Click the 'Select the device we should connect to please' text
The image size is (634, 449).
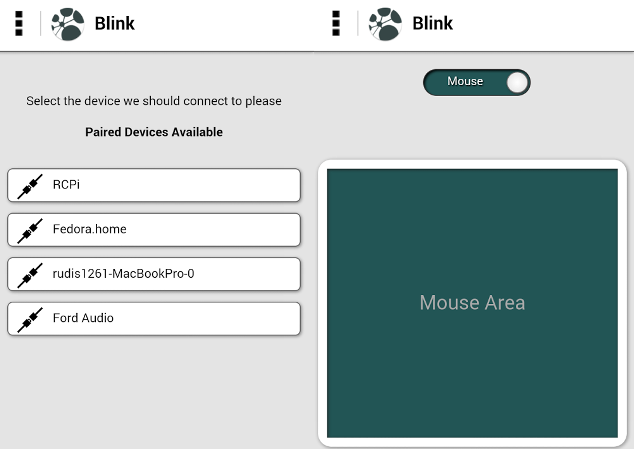pyautogui.click(x=154, y=101)
